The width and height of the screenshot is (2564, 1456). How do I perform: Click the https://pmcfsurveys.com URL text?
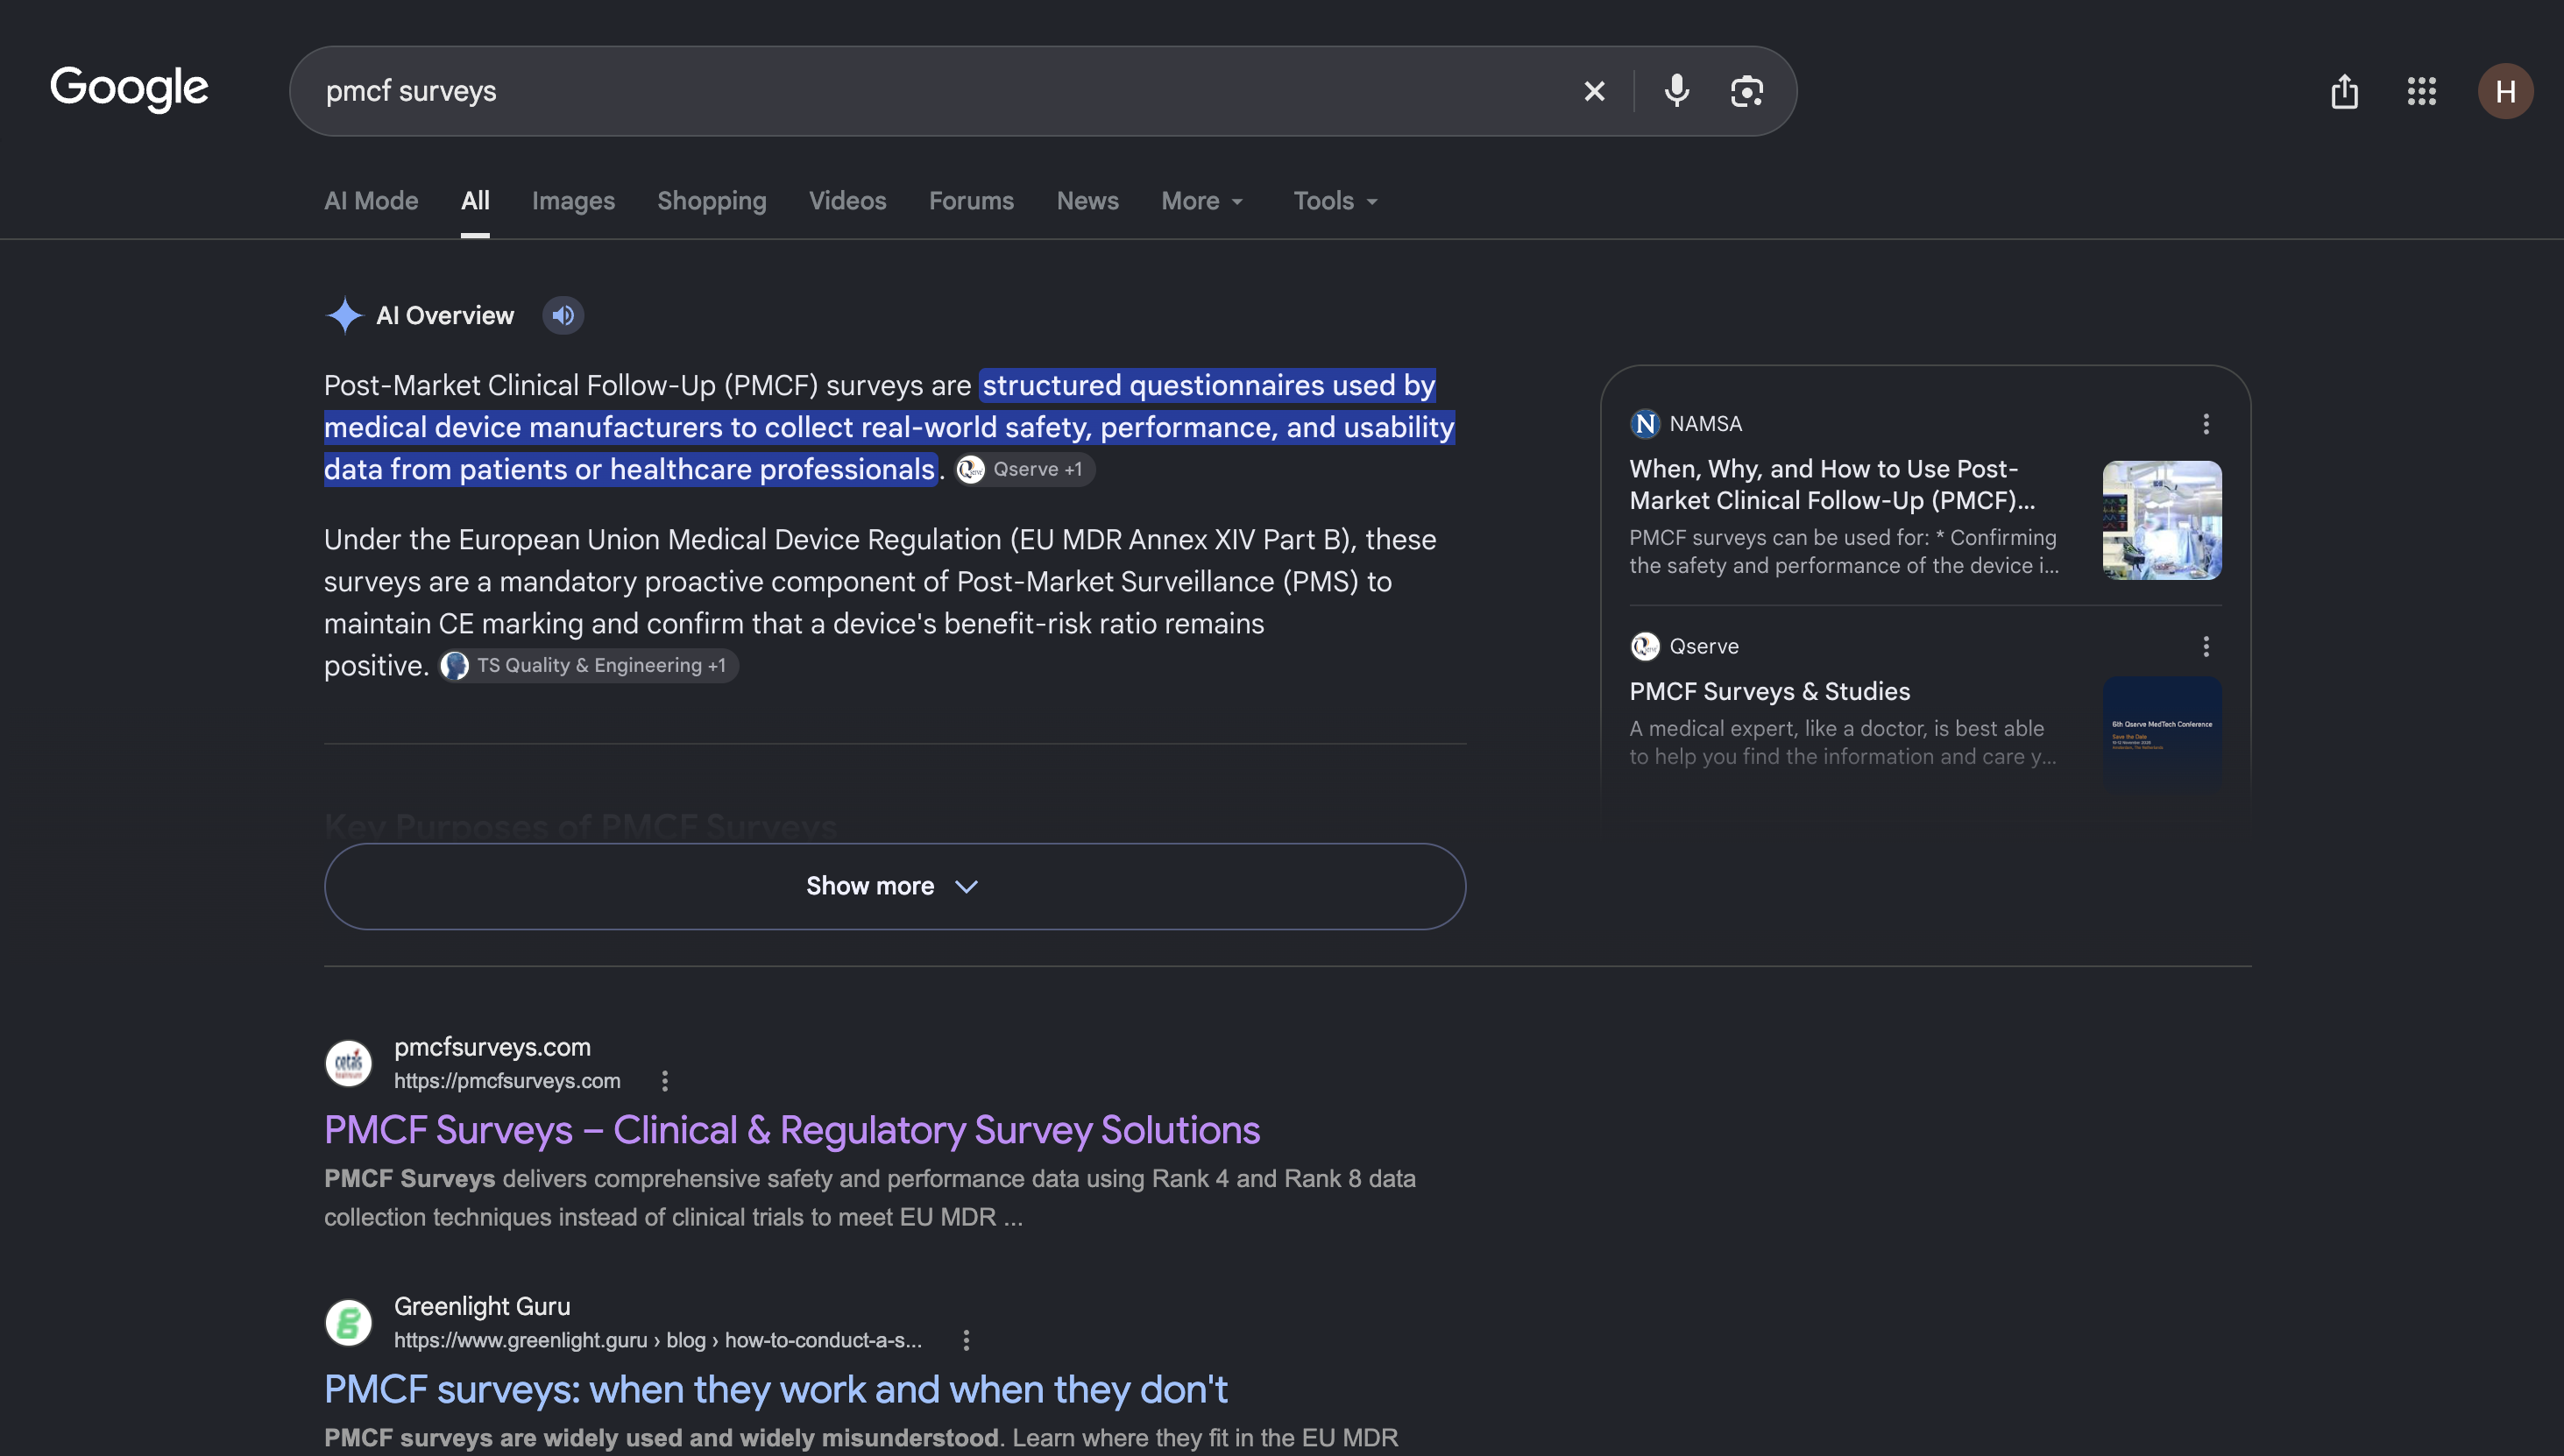pyautogui.click(x=507, y=1080)
